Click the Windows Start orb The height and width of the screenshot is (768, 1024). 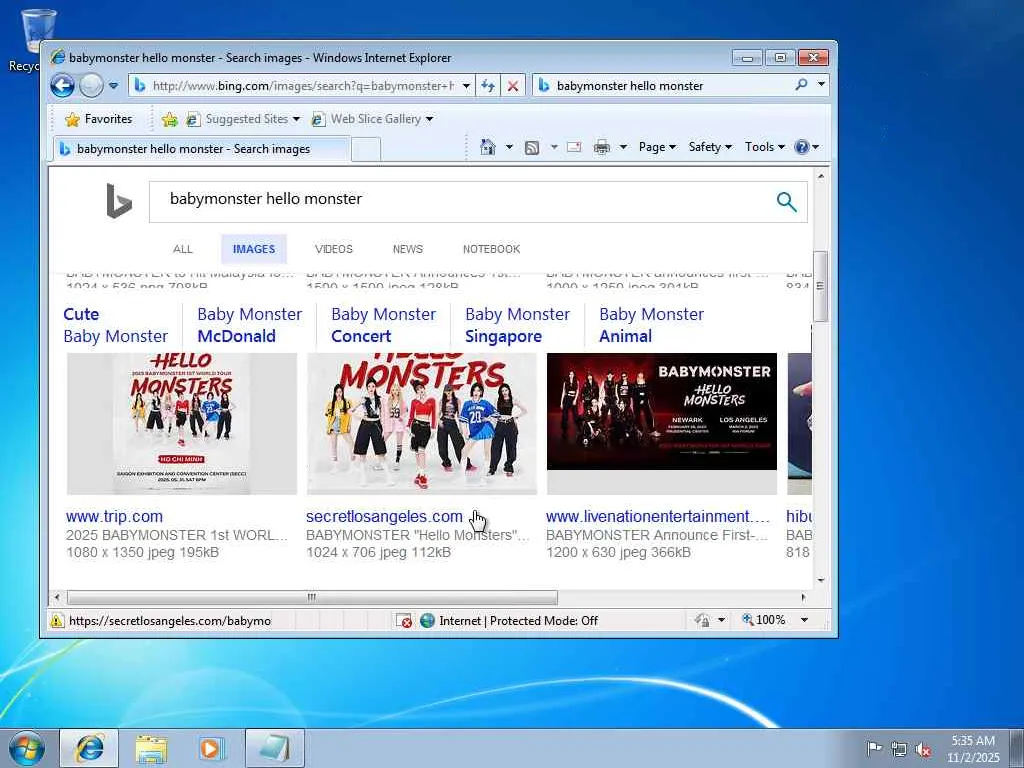(x=26, y=748)
